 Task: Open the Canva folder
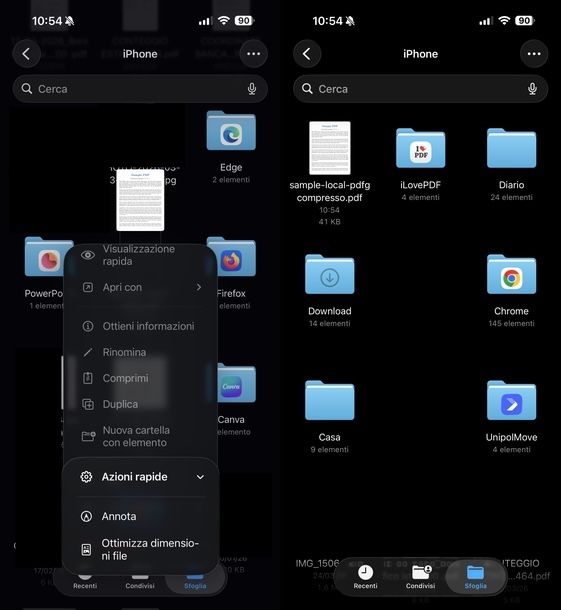tap(236, 384)
